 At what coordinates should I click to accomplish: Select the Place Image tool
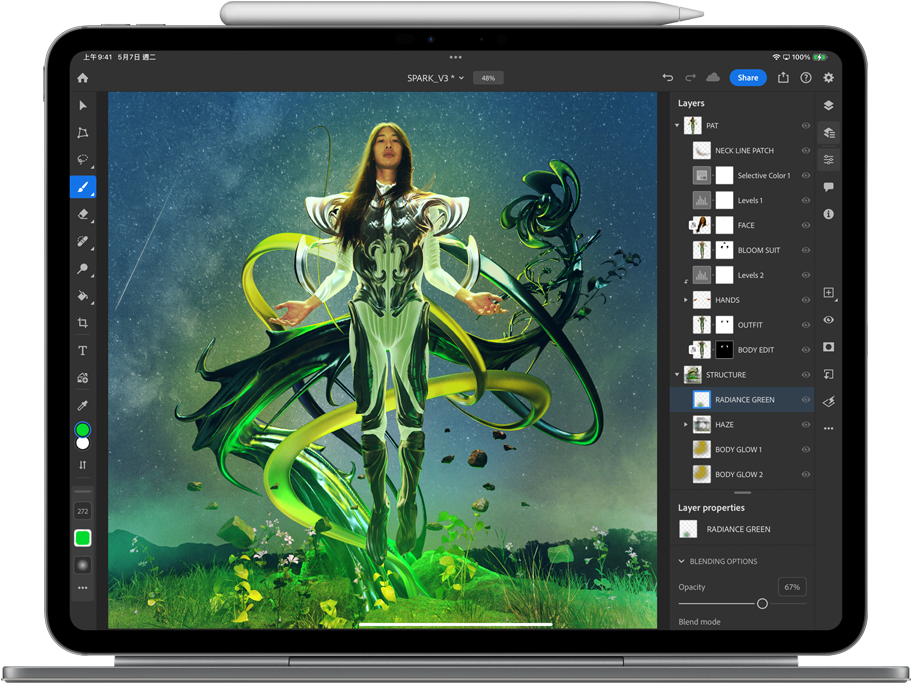[83, 377]
